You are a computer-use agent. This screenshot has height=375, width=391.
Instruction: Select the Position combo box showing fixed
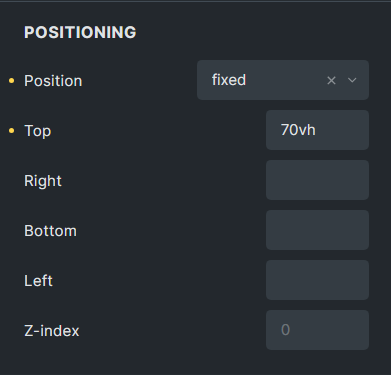pos(283,80)
